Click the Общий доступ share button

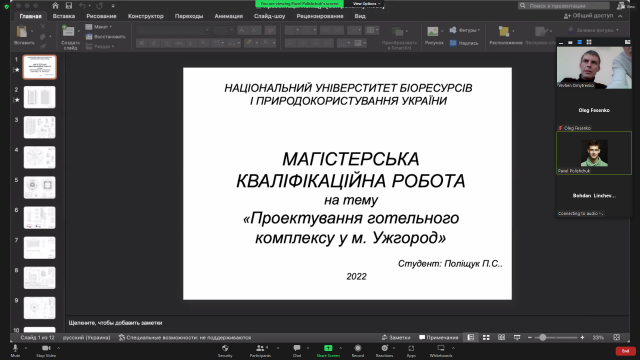coord(588,16)
